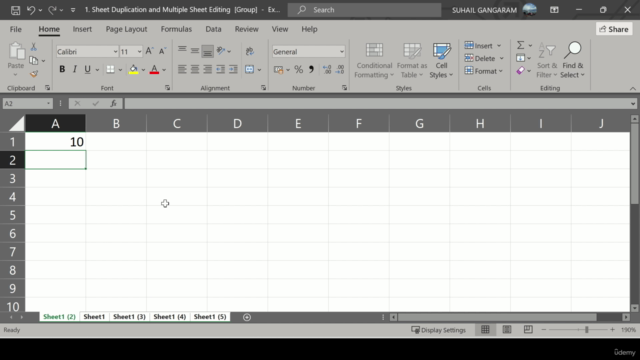
Task: Click the Clear eraser icon
Action: [x=520, y=71]
